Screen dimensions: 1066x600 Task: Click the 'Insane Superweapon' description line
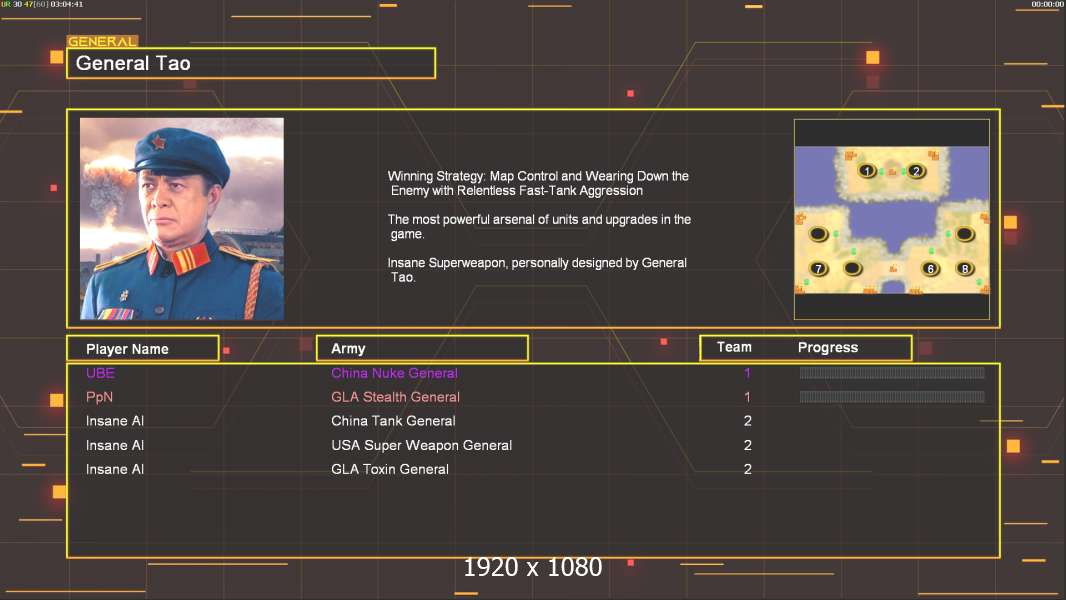537,270
